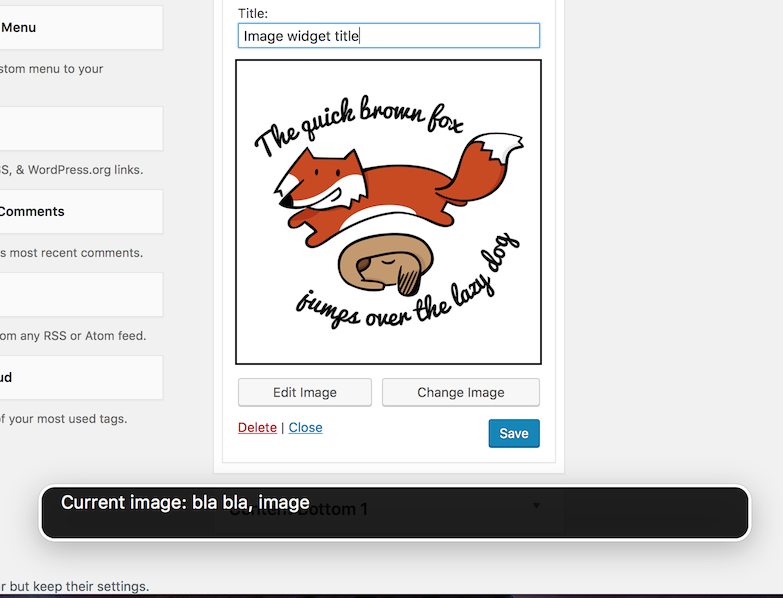Close the widget settings via Close link
Viewport: 783px width, 598px height.
coord(306,428)
